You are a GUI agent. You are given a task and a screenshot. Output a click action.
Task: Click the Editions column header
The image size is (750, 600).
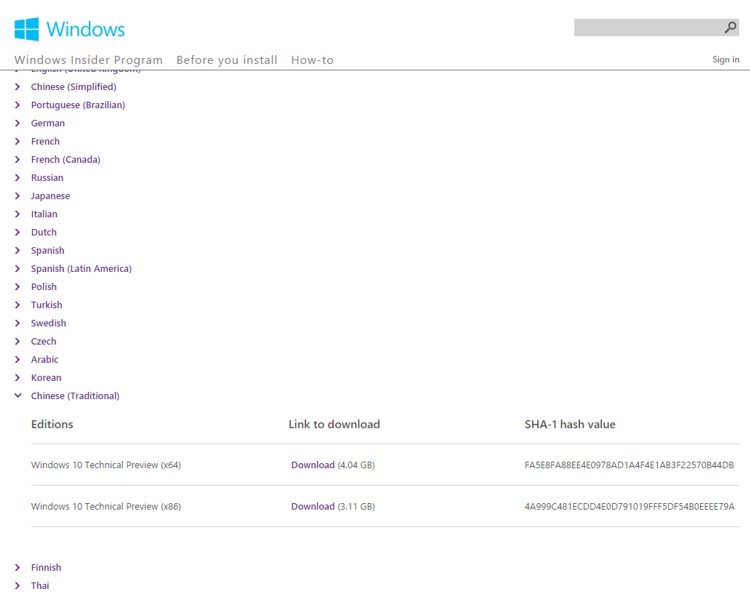(52, 424)
